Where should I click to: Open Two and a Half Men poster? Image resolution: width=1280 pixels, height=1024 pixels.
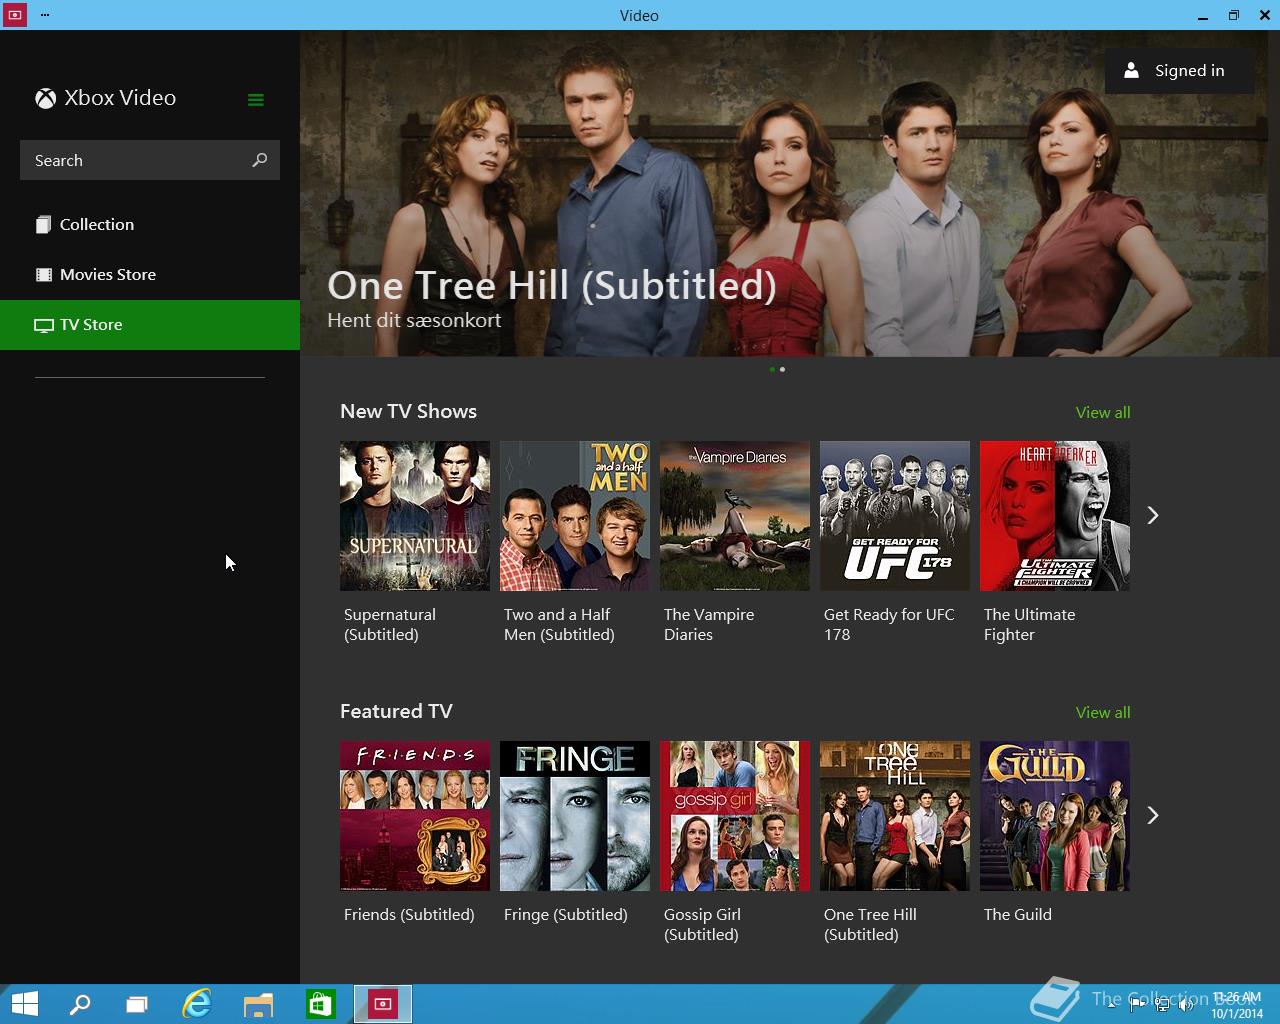click(x=575, y=516)
